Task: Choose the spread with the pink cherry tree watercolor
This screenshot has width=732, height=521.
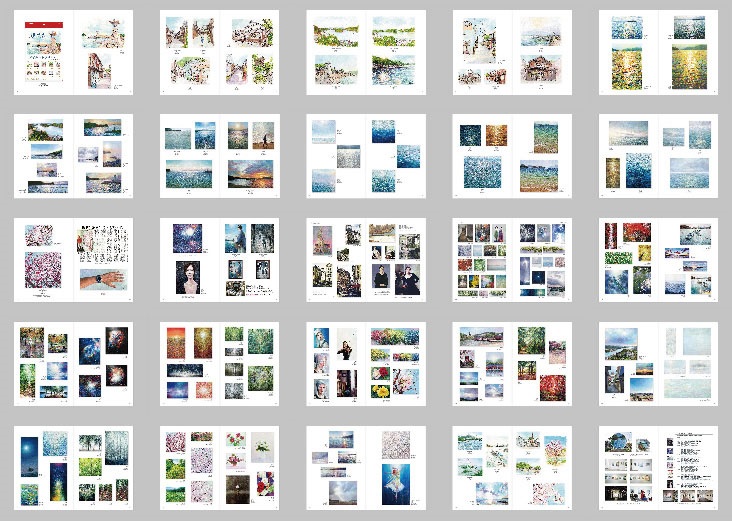Action: pos(512,468)
